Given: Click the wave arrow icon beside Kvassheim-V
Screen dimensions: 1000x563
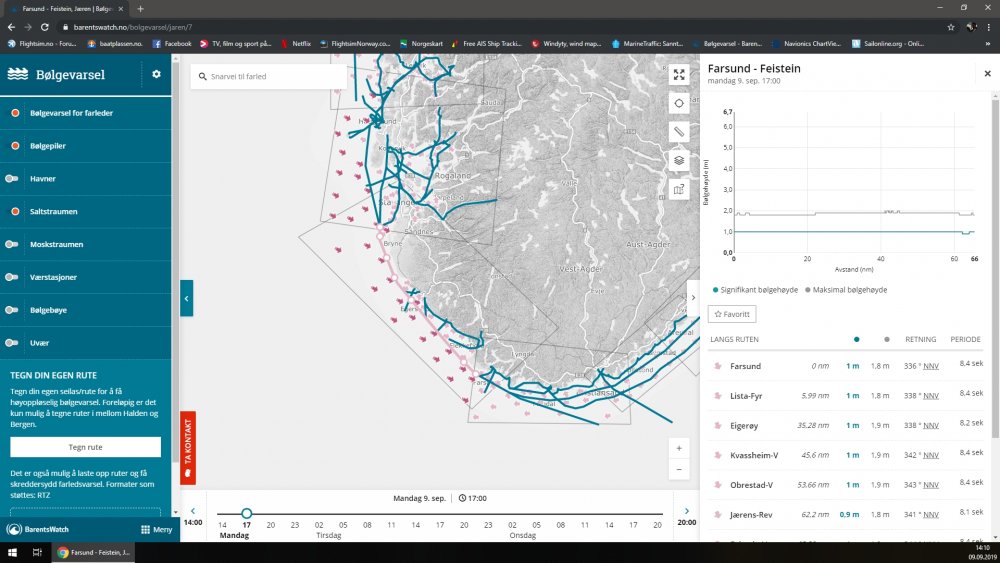Looking at the screenshot, I should pos(717,455).
